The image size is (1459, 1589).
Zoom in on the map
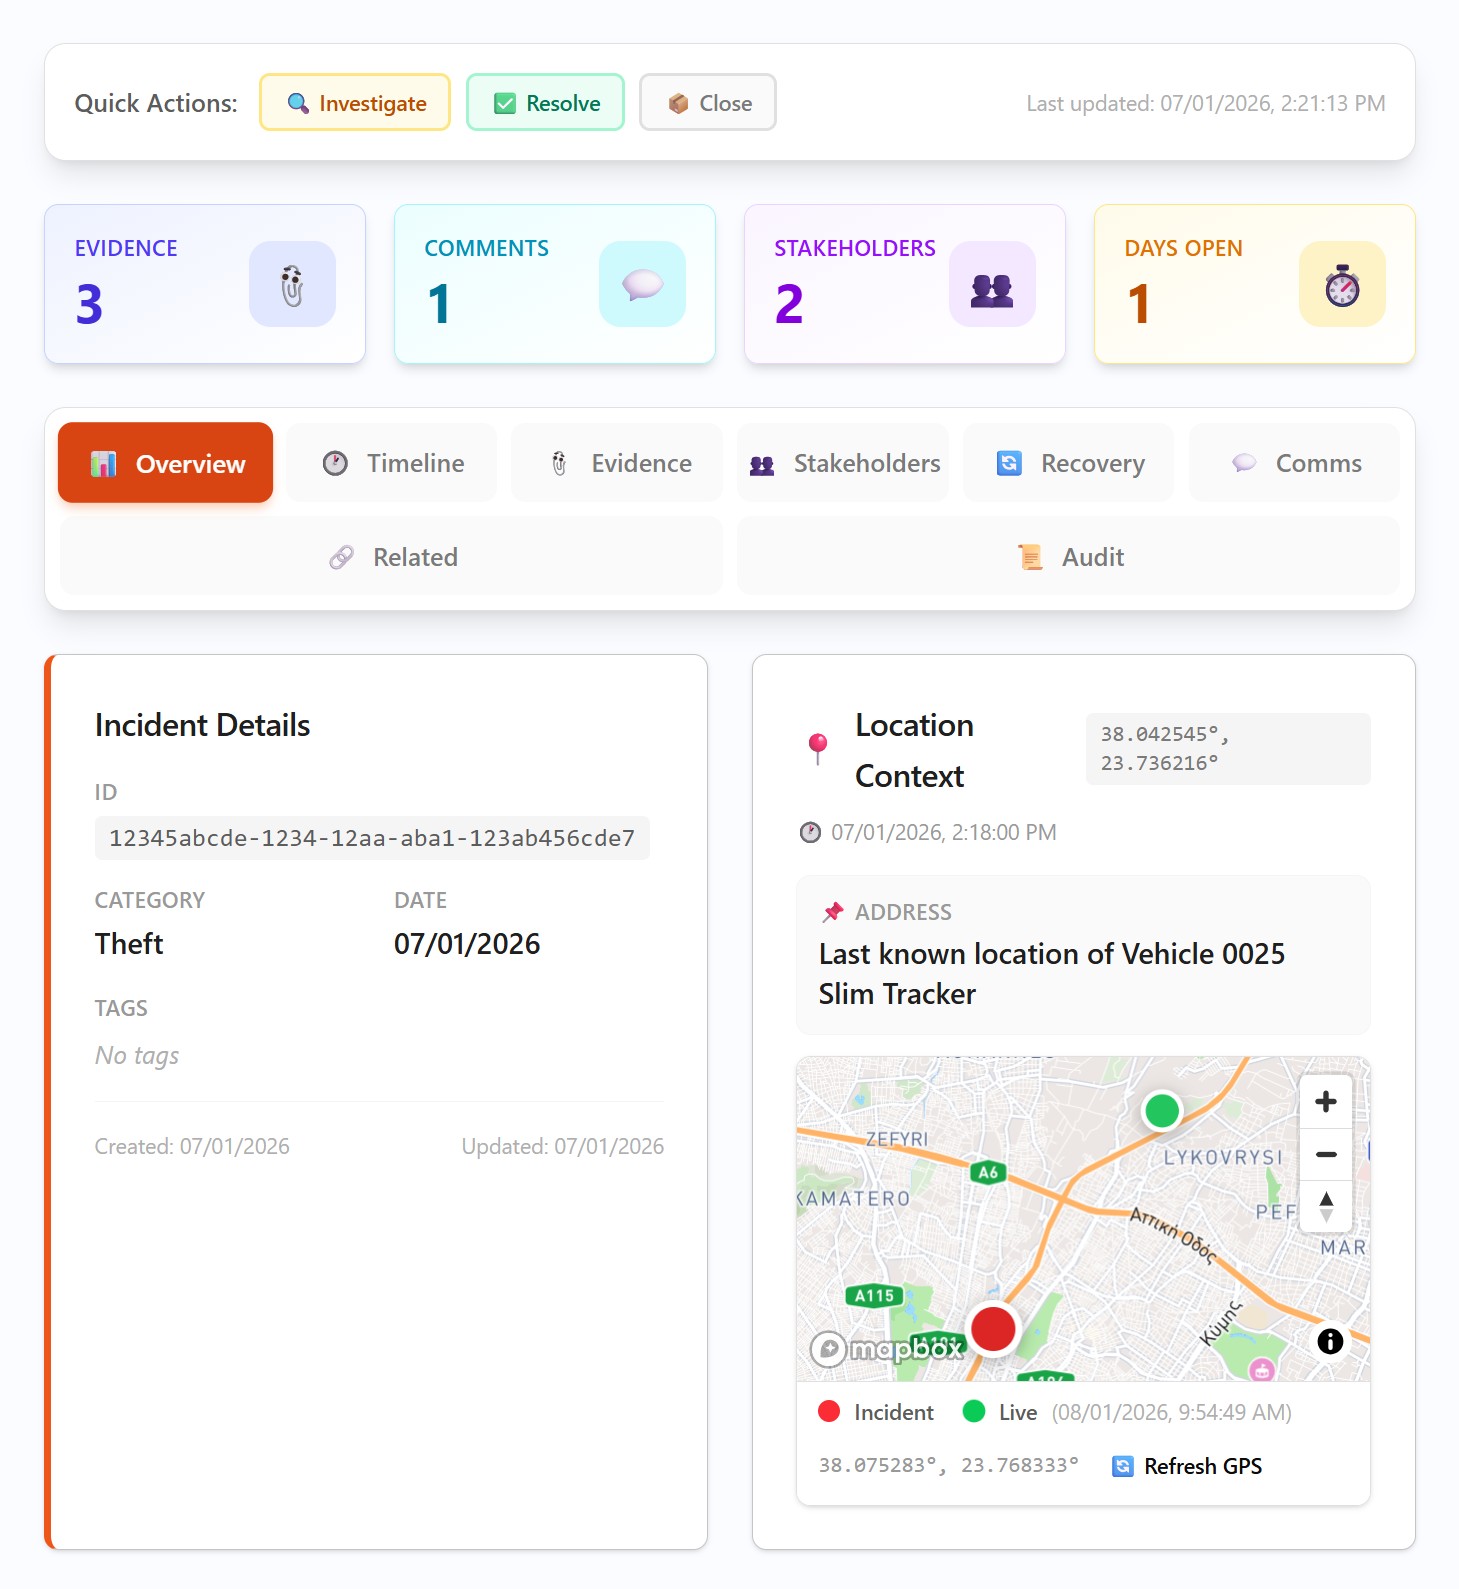1326,1102
